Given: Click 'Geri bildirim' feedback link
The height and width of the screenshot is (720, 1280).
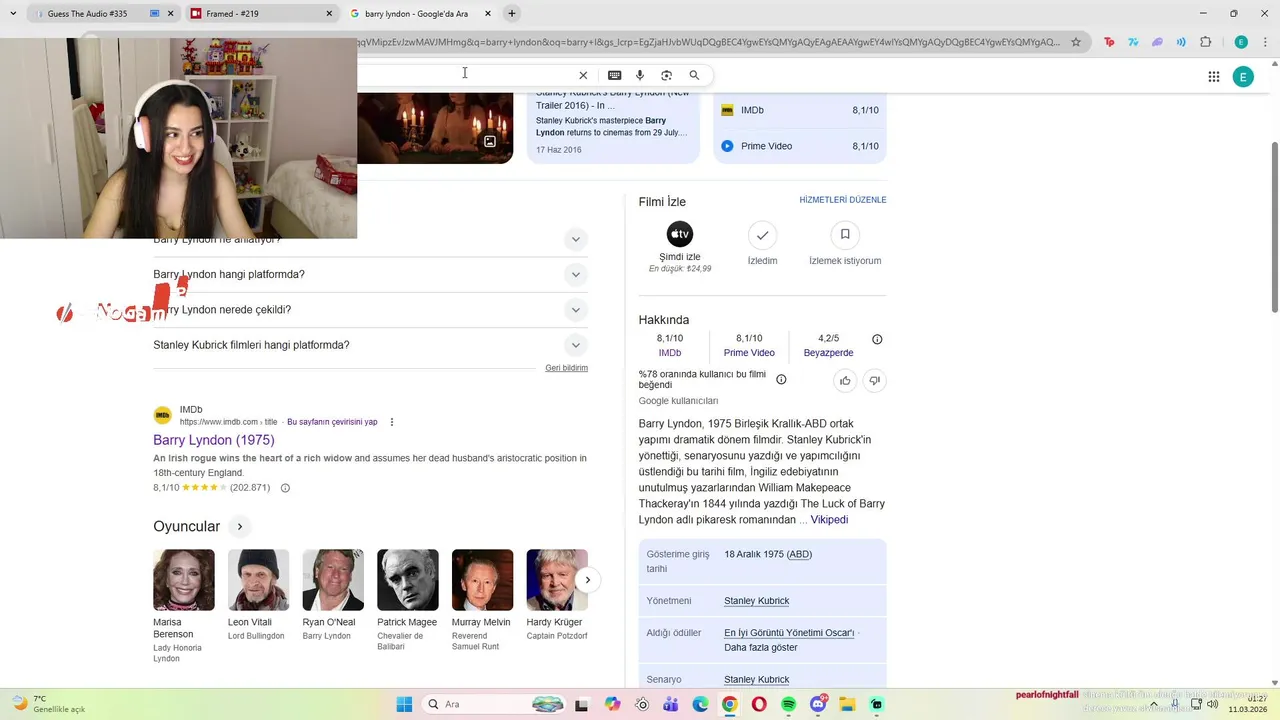Looking at the screenshot, I should coord(566,368).
